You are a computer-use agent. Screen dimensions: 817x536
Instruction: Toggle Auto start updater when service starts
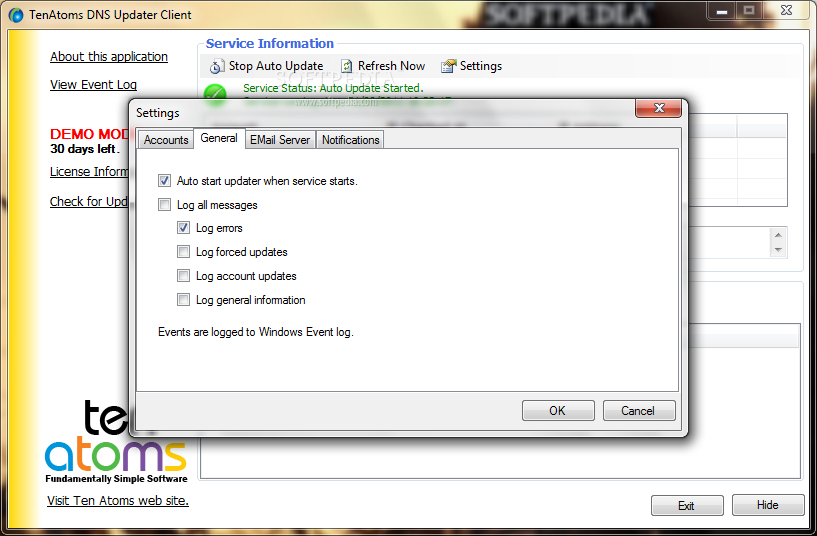pos(164,181)
